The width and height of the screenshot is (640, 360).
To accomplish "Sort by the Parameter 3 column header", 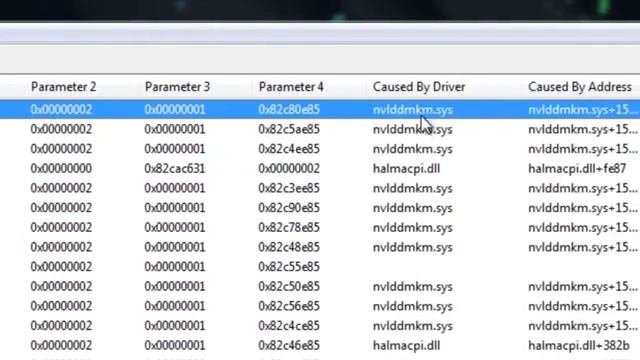I will click(177, 87).
